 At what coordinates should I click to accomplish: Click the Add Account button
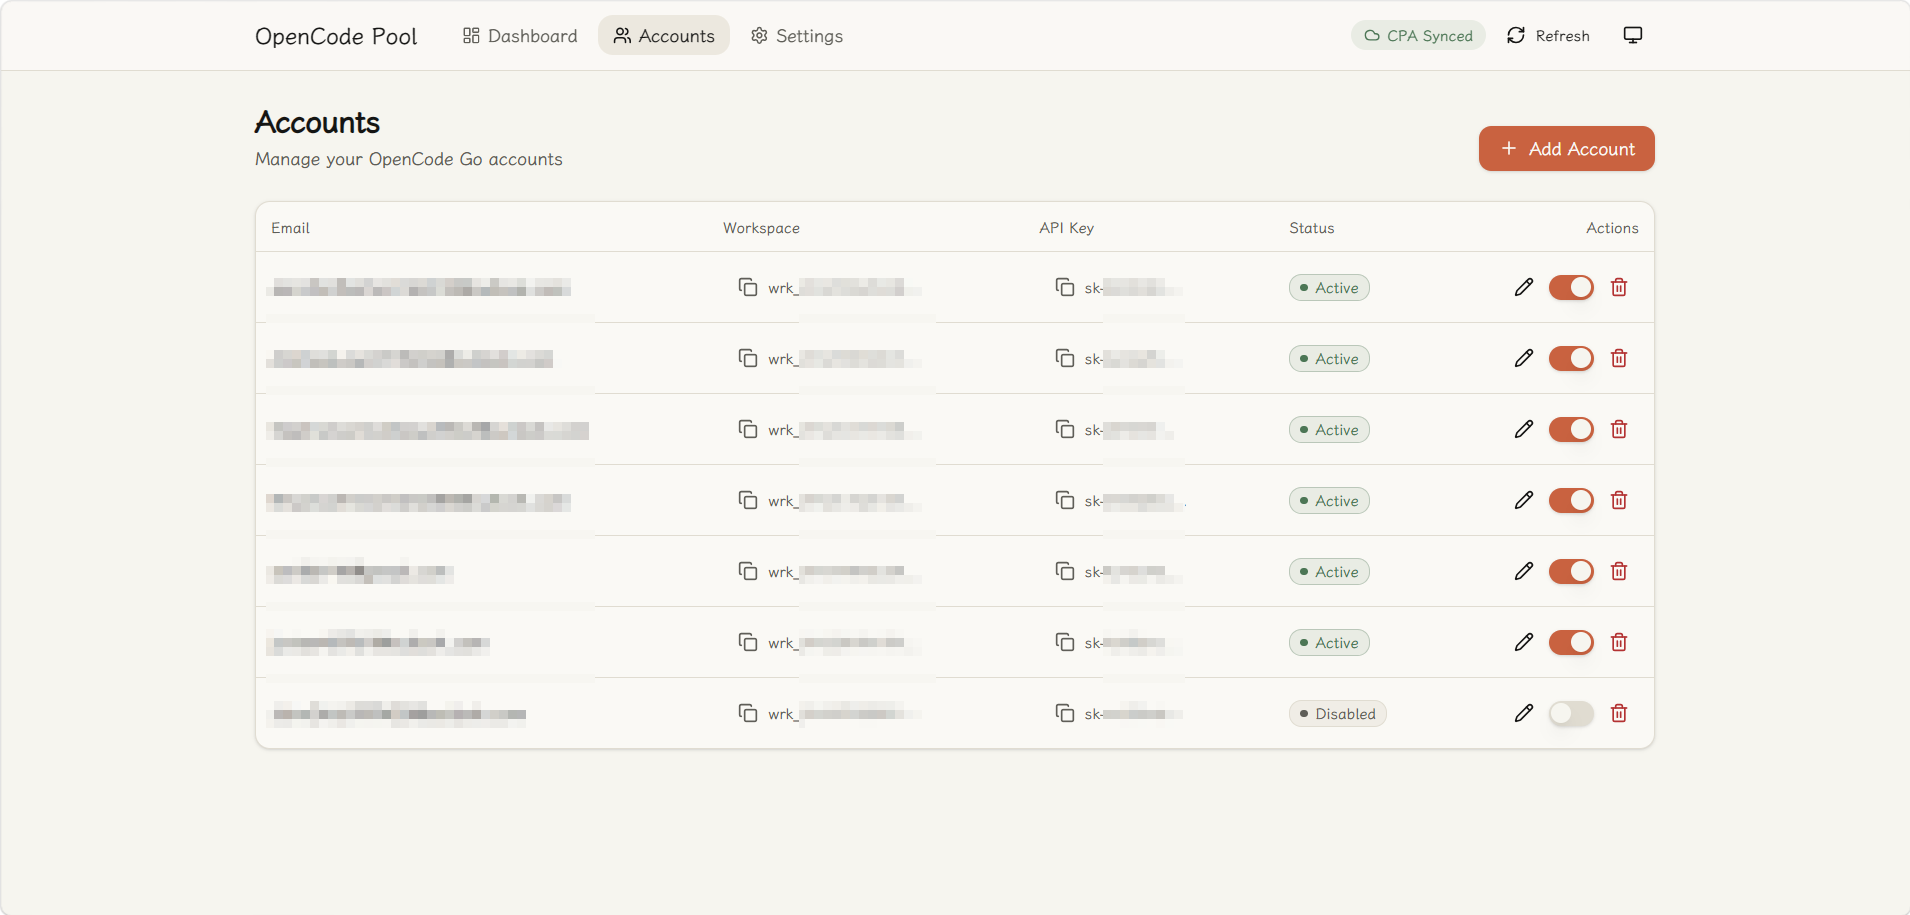point(1566,148)
